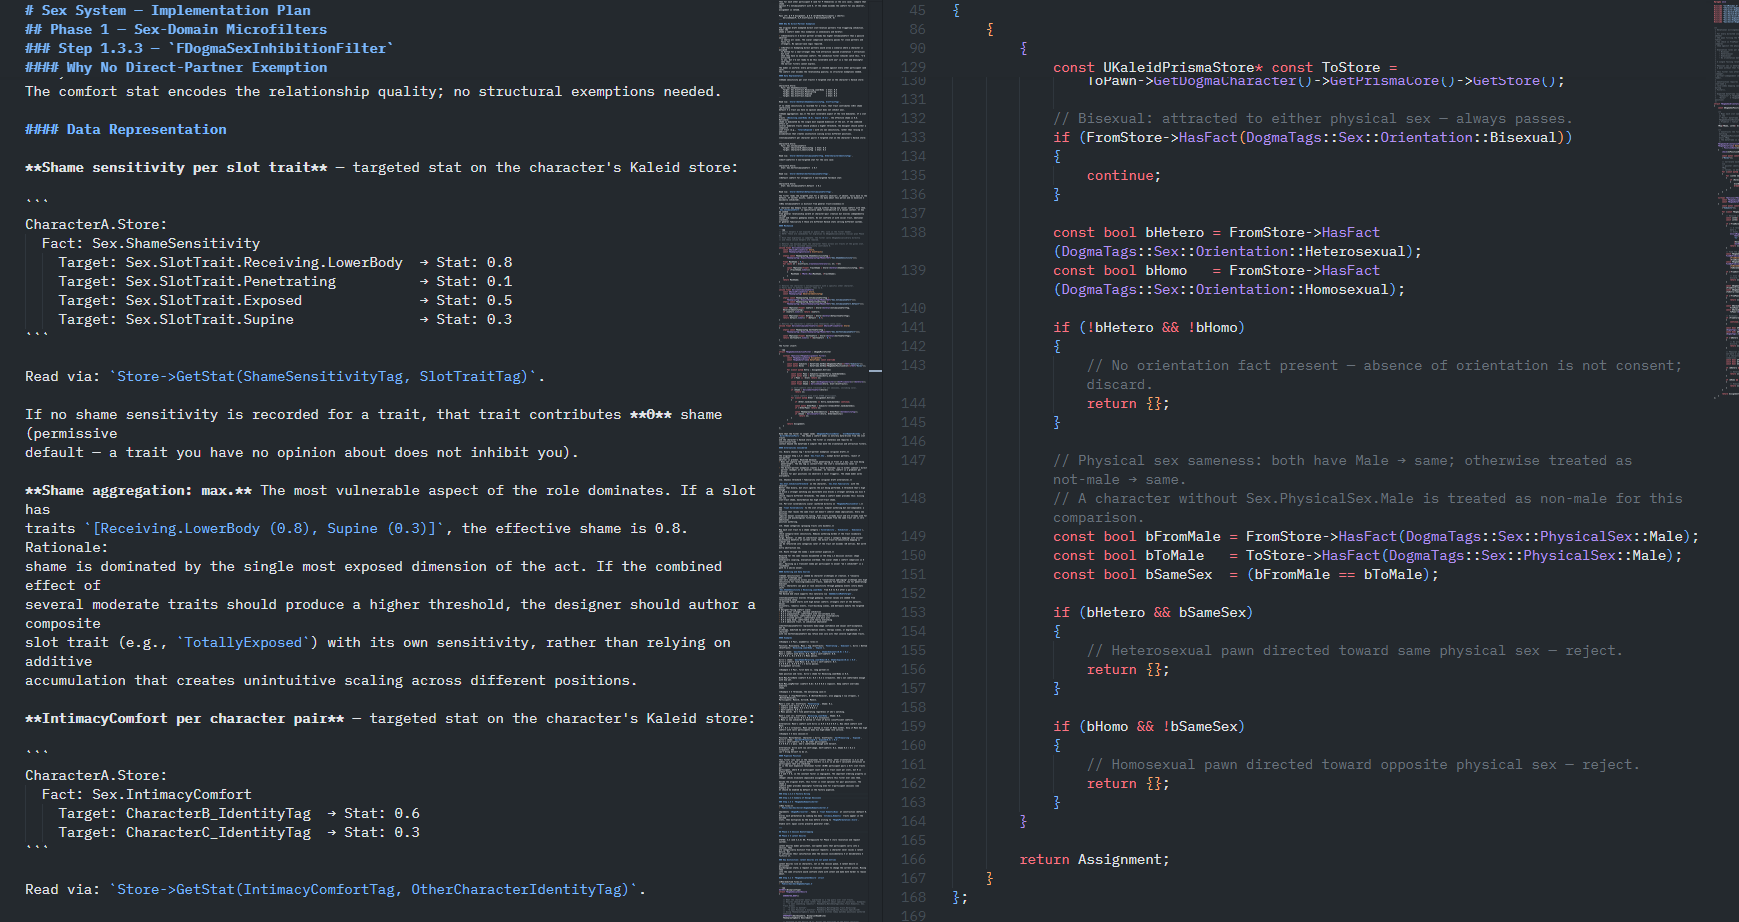Click line number 168 in the gutter
The height and width of the screenshot is (922, 1739).
[x=913, y=898]
